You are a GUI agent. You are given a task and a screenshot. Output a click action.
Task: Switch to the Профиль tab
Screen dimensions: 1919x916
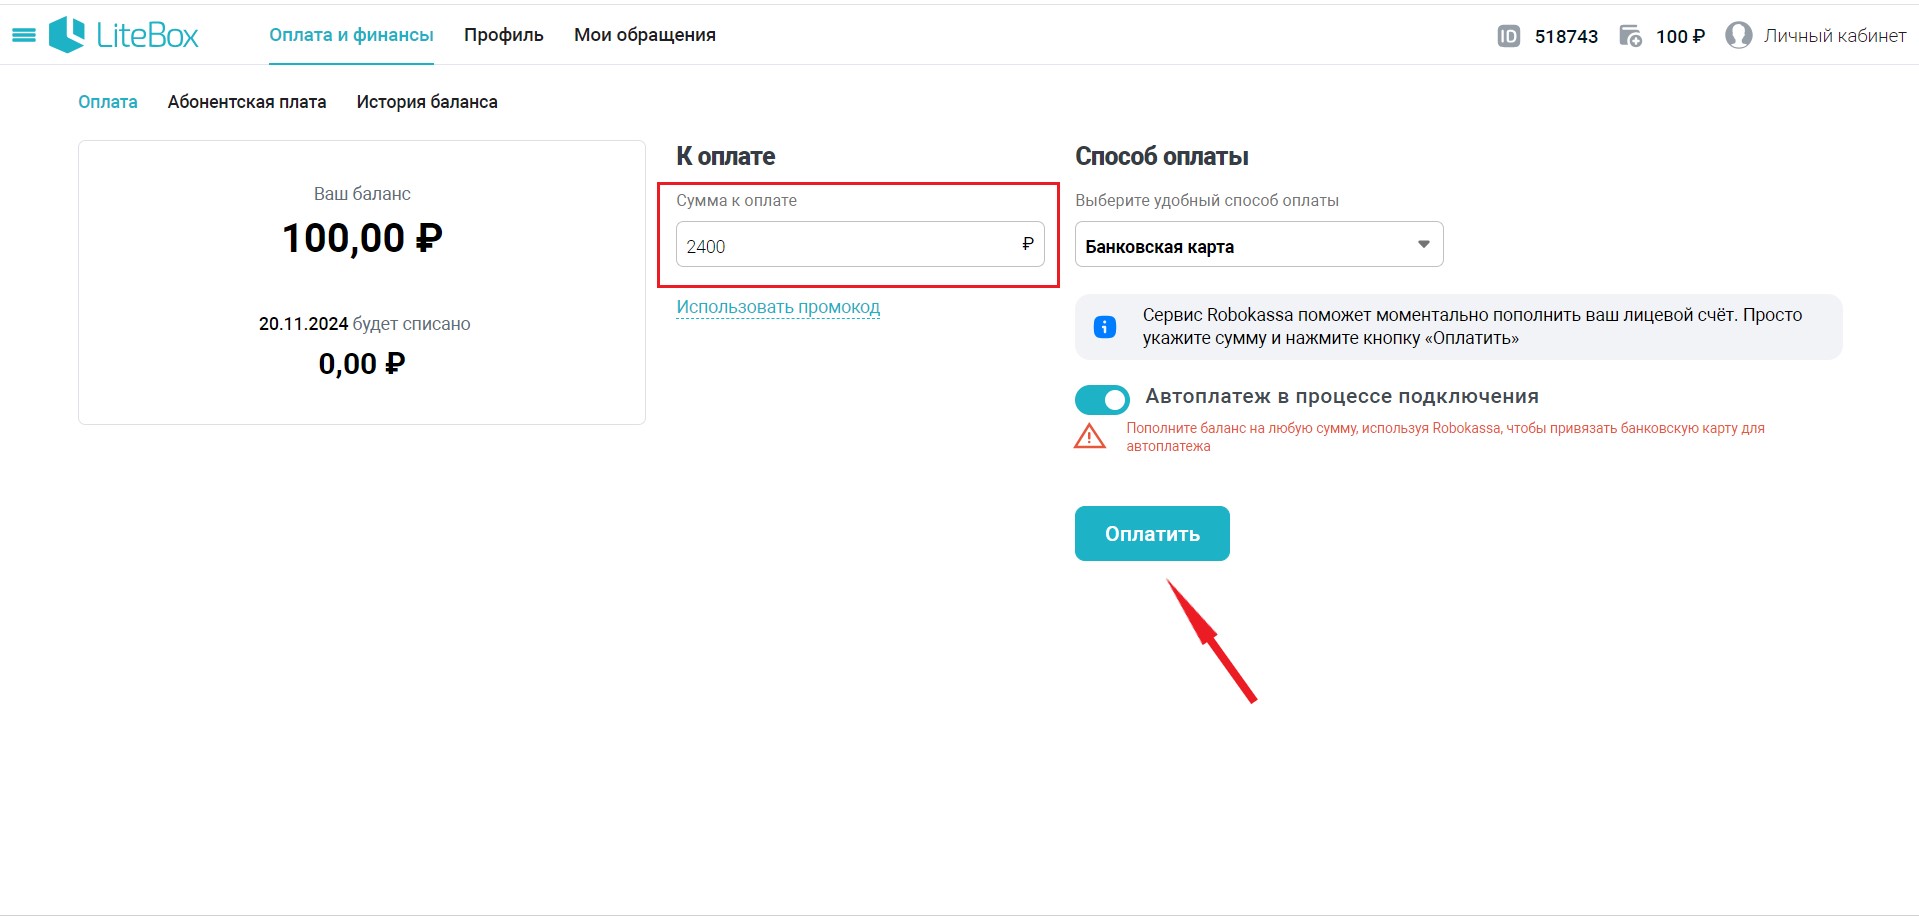[504, 35]
